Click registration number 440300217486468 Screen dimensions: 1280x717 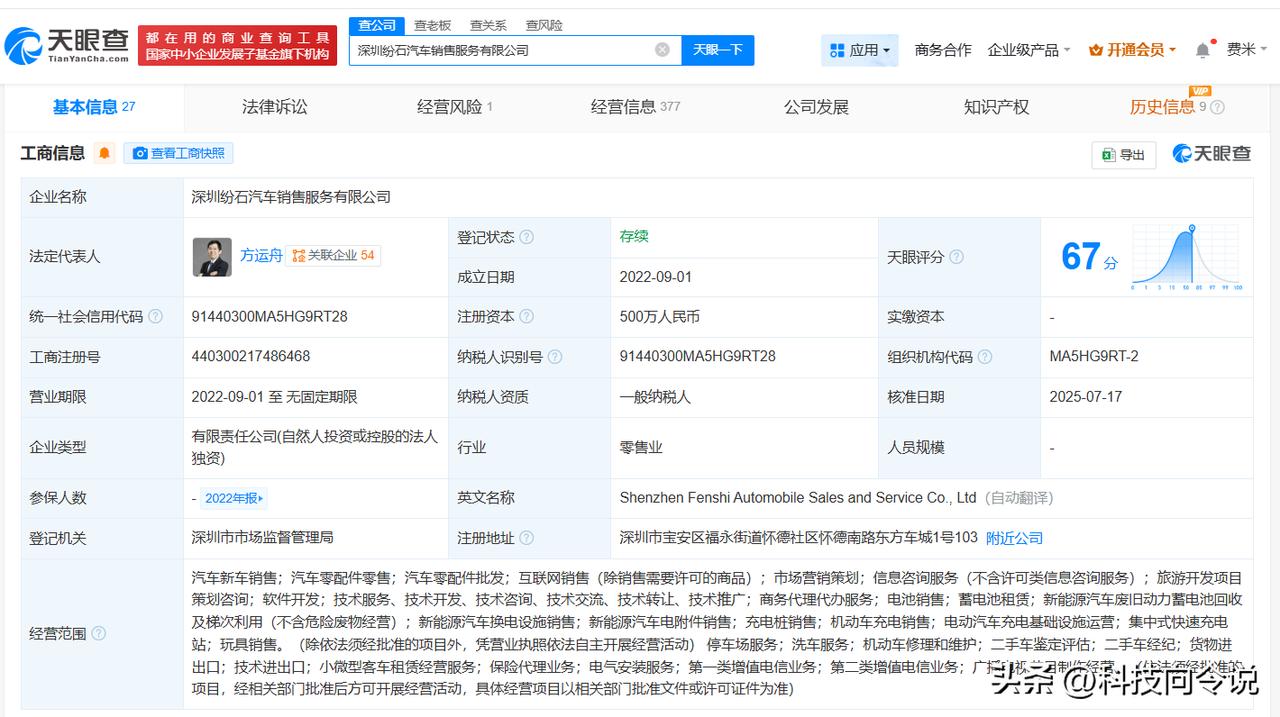[251, 357]
